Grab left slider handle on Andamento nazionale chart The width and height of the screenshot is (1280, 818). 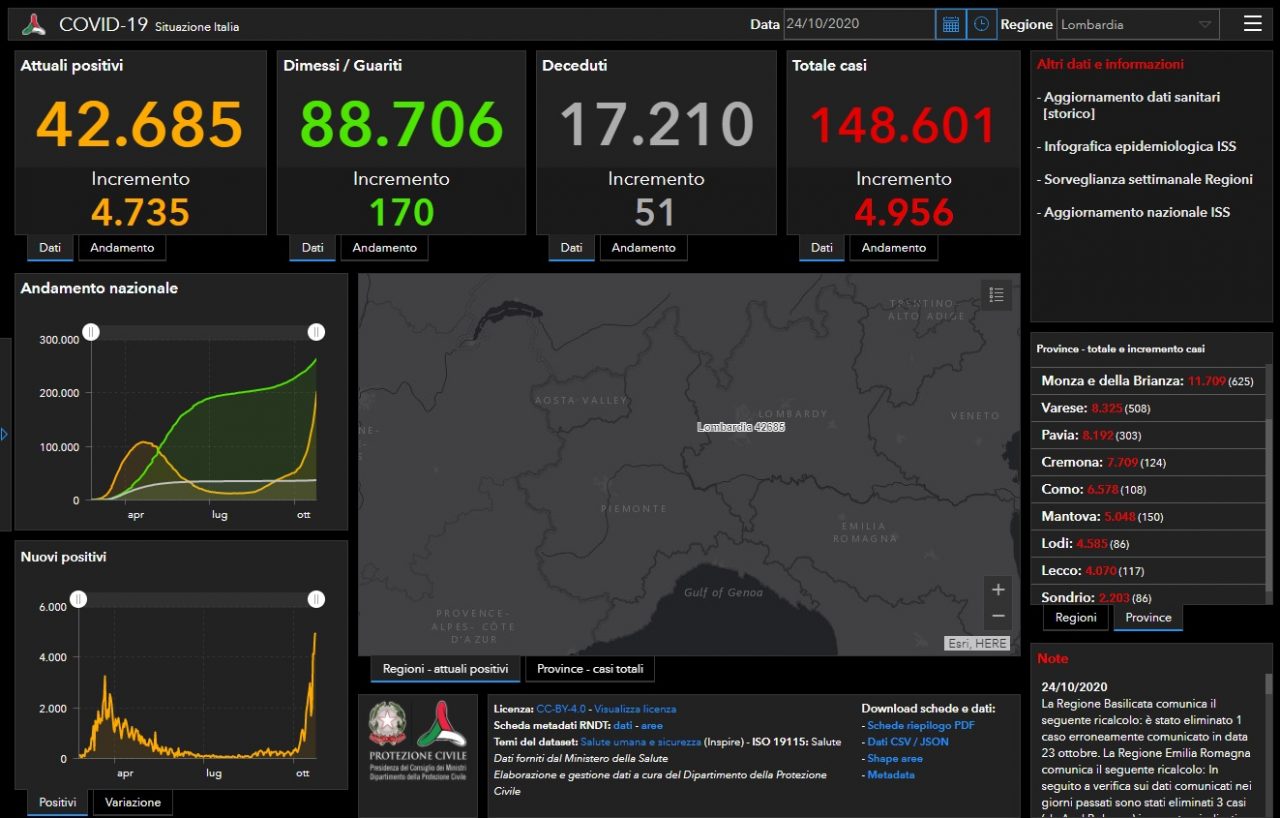91,332
